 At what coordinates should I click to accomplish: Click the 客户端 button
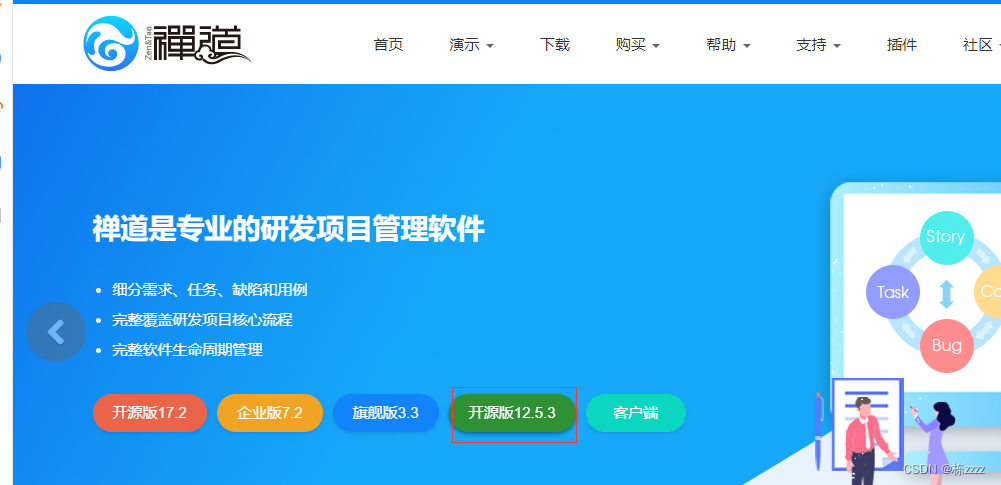pos(636,413)
